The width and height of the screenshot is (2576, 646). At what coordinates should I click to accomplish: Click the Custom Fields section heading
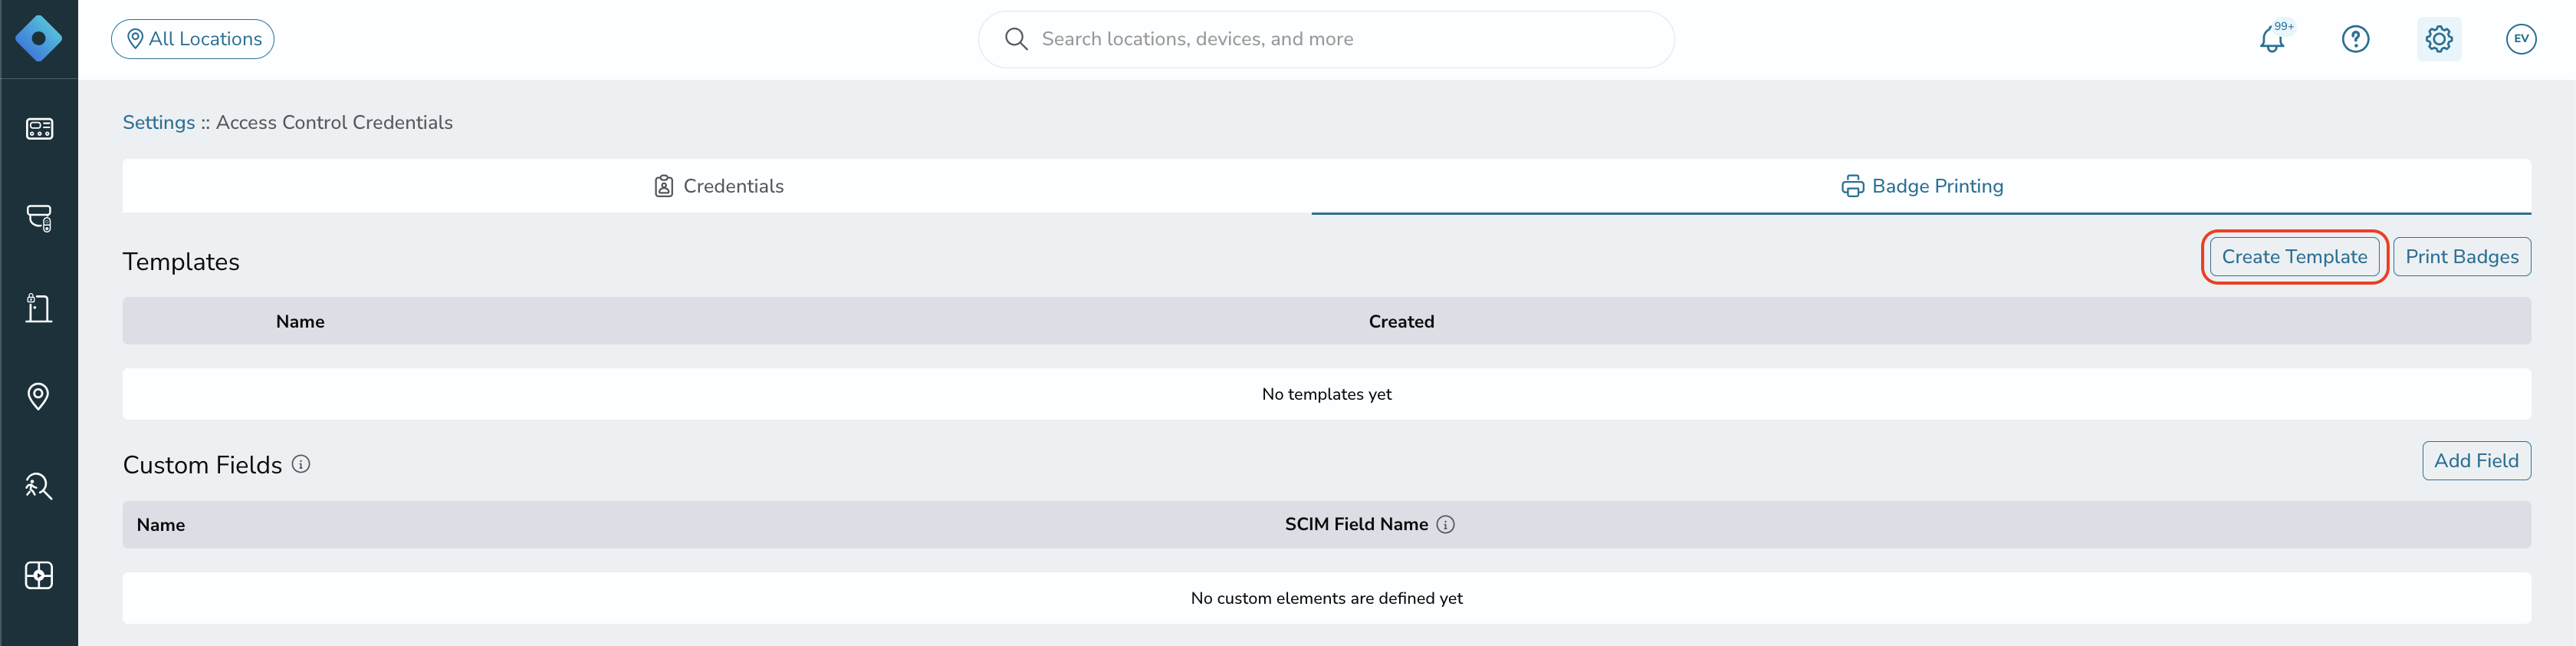pyautogui.click(x=202, y=465)
